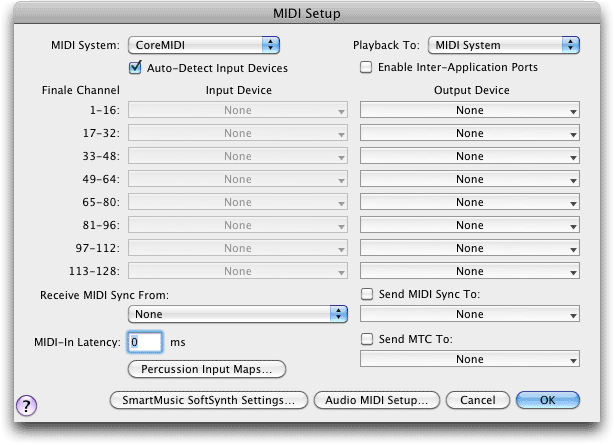Click the purple help question mark icon
Screen dimensions: 614x445
[x=26, y=405]
